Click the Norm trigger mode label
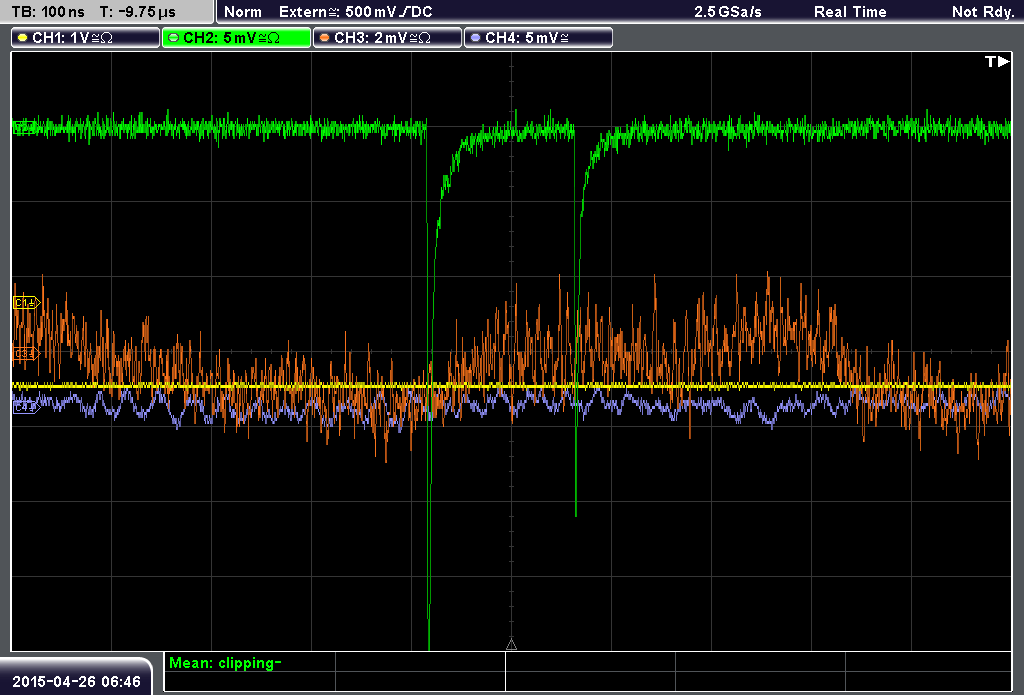This screenshot has height=695, width=1024. point(243,12)
